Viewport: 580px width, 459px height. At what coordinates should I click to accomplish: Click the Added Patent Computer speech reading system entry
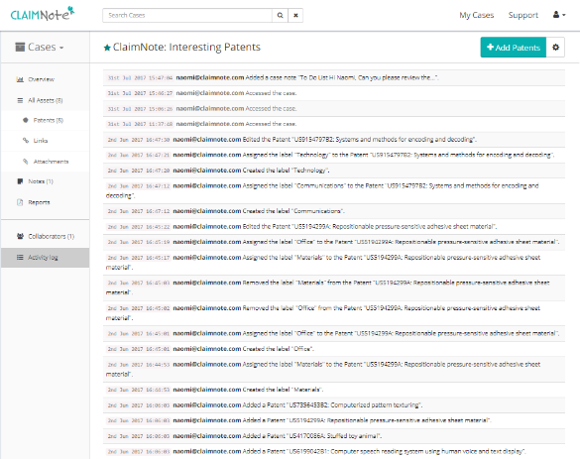tap(334, 451)
